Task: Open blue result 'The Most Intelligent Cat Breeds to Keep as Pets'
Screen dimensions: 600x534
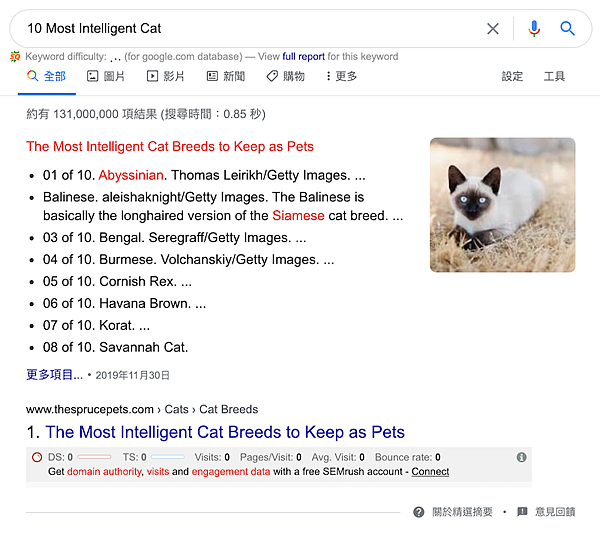Action: [225, 432]
